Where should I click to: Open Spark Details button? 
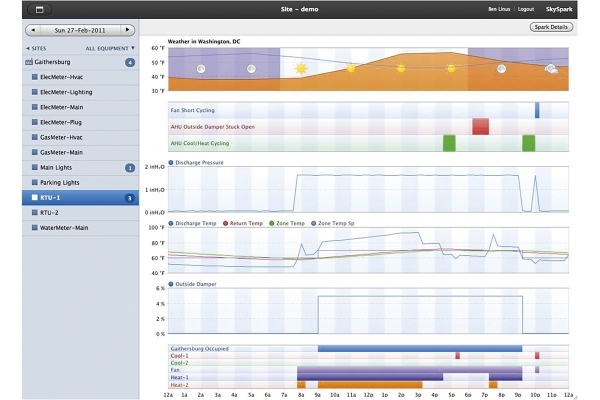[551, 27]
